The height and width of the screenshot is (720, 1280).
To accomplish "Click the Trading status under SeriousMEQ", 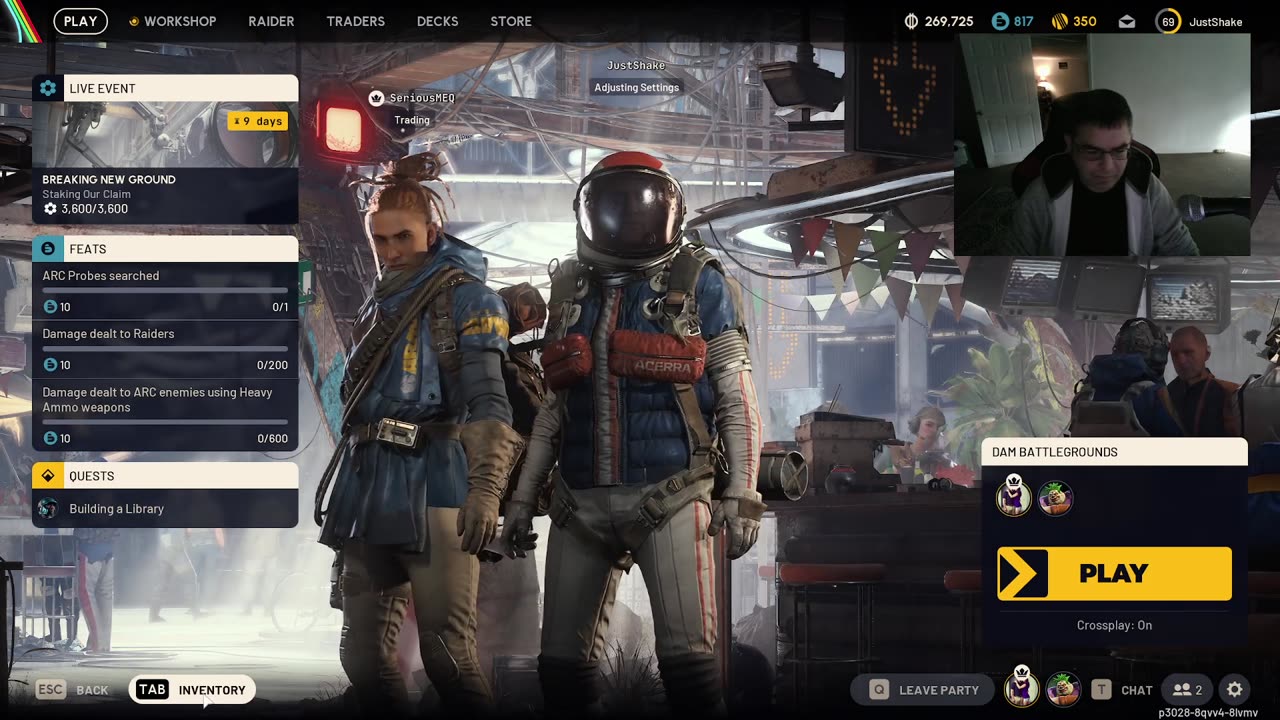I will 412,120.
